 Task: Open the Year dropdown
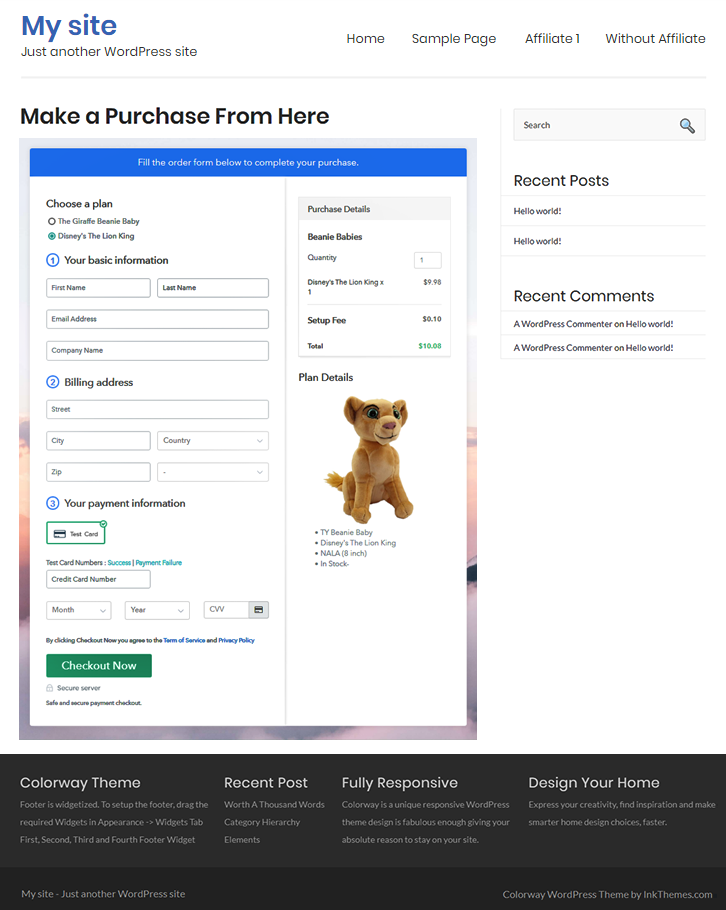coord(157,610)
